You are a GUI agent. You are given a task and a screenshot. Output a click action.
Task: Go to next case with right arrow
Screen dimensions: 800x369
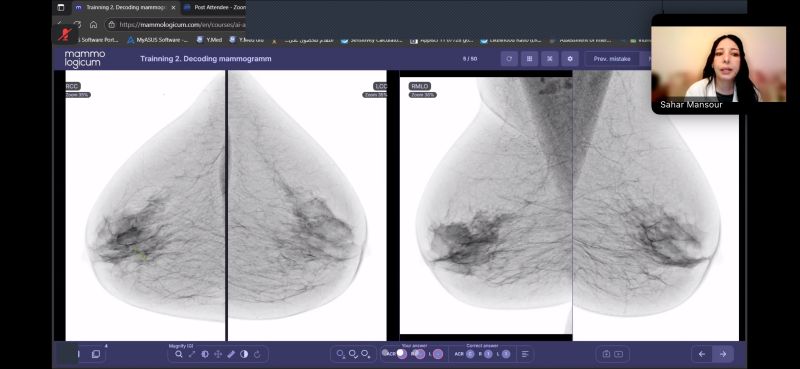[x=722, y=354]
